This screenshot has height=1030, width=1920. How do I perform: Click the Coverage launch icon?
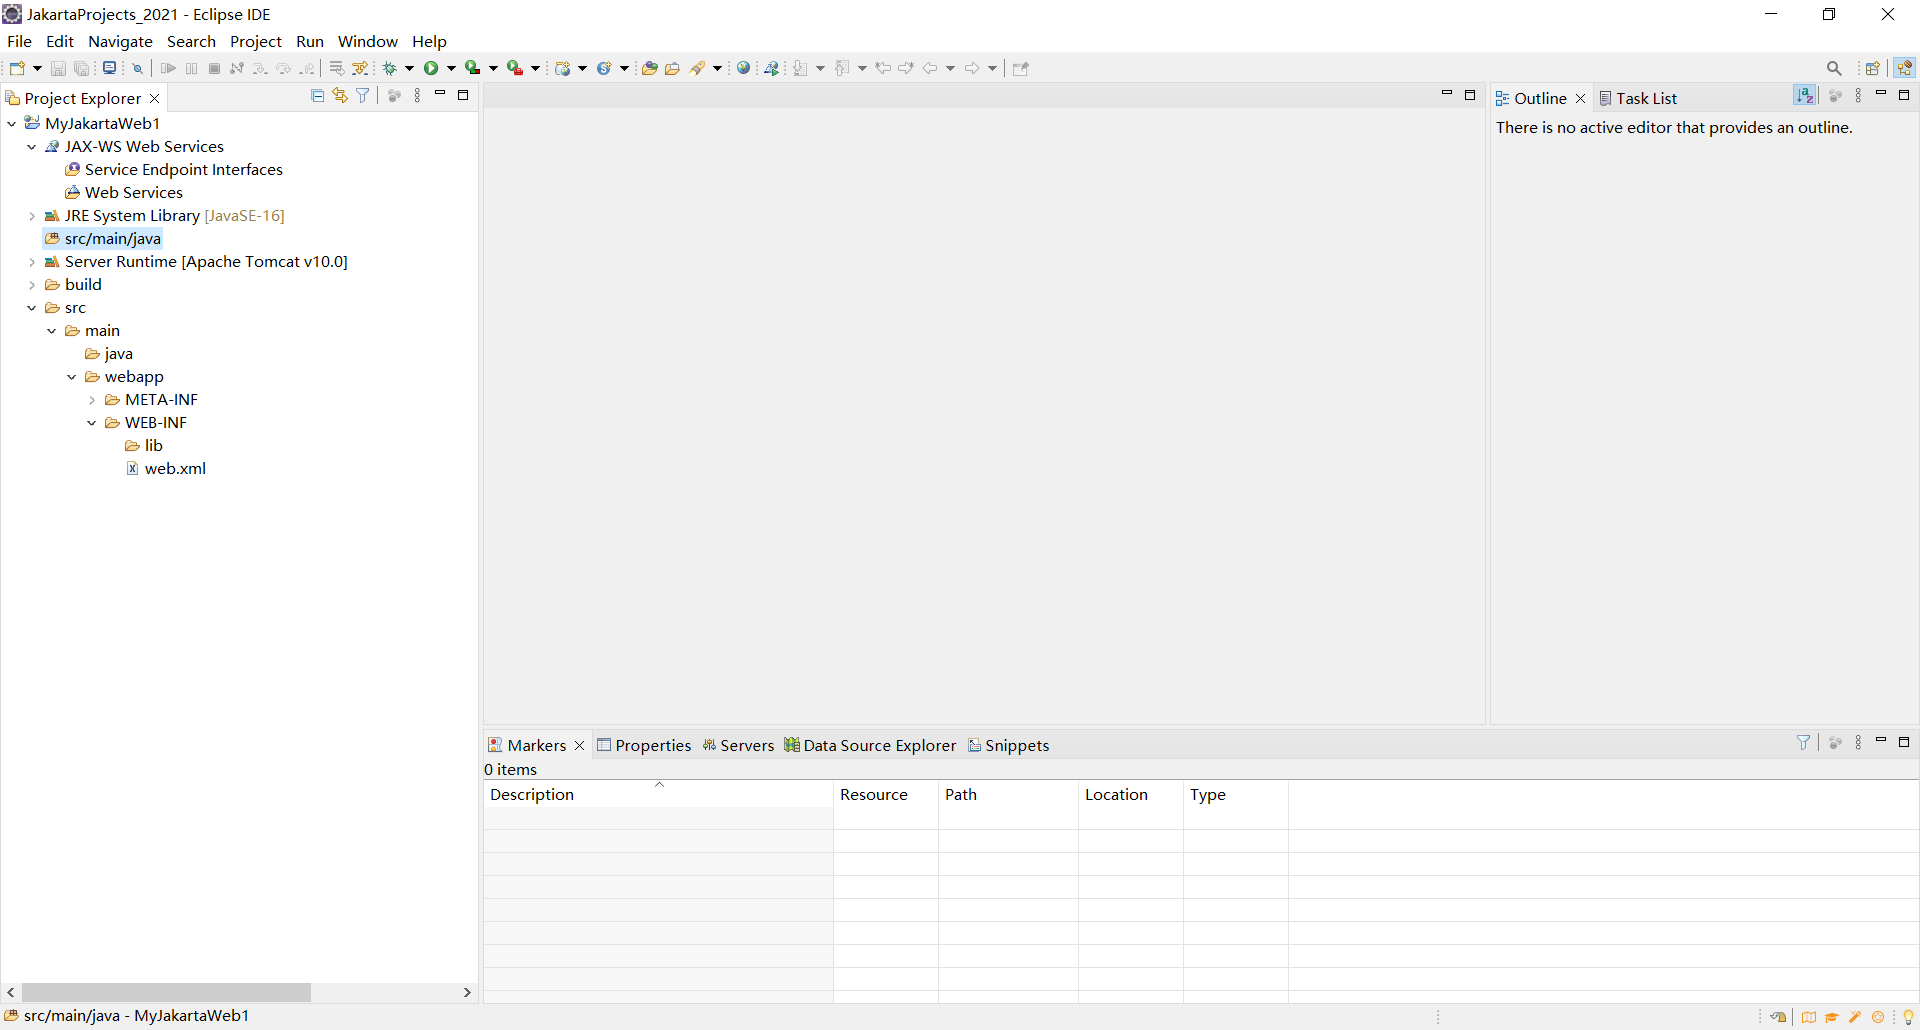pyautogui.click(x=473, y=68)
